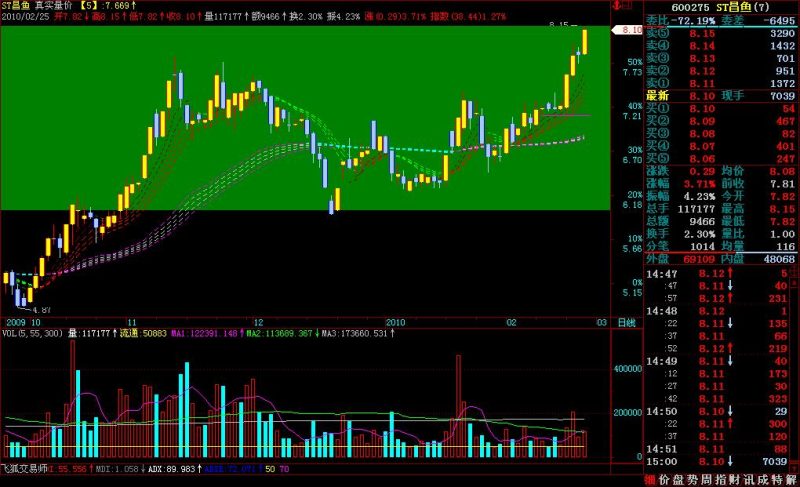Click the latest yellow candlestick near 8.15

pyautogui.click(x=584, y=41)
